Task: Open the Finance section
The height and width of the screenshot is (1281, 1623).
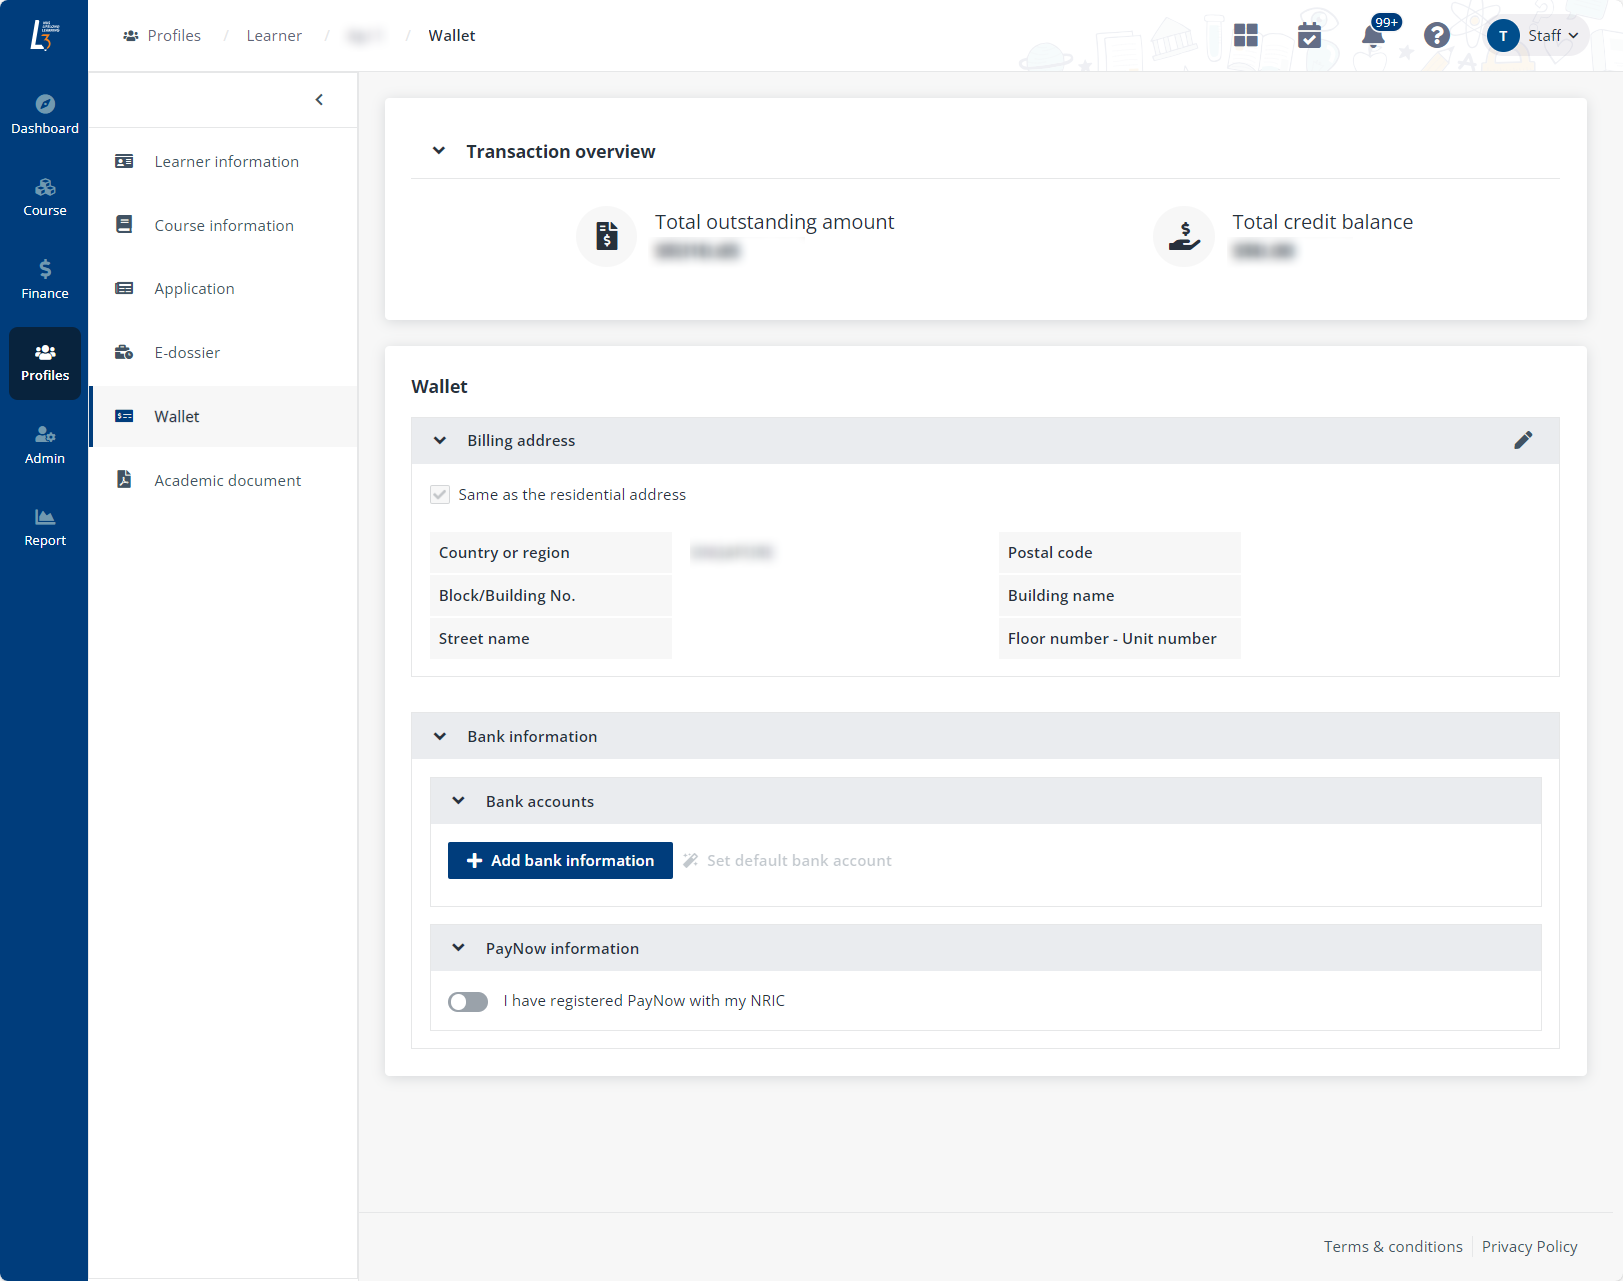Action: [x=45, y=279]
